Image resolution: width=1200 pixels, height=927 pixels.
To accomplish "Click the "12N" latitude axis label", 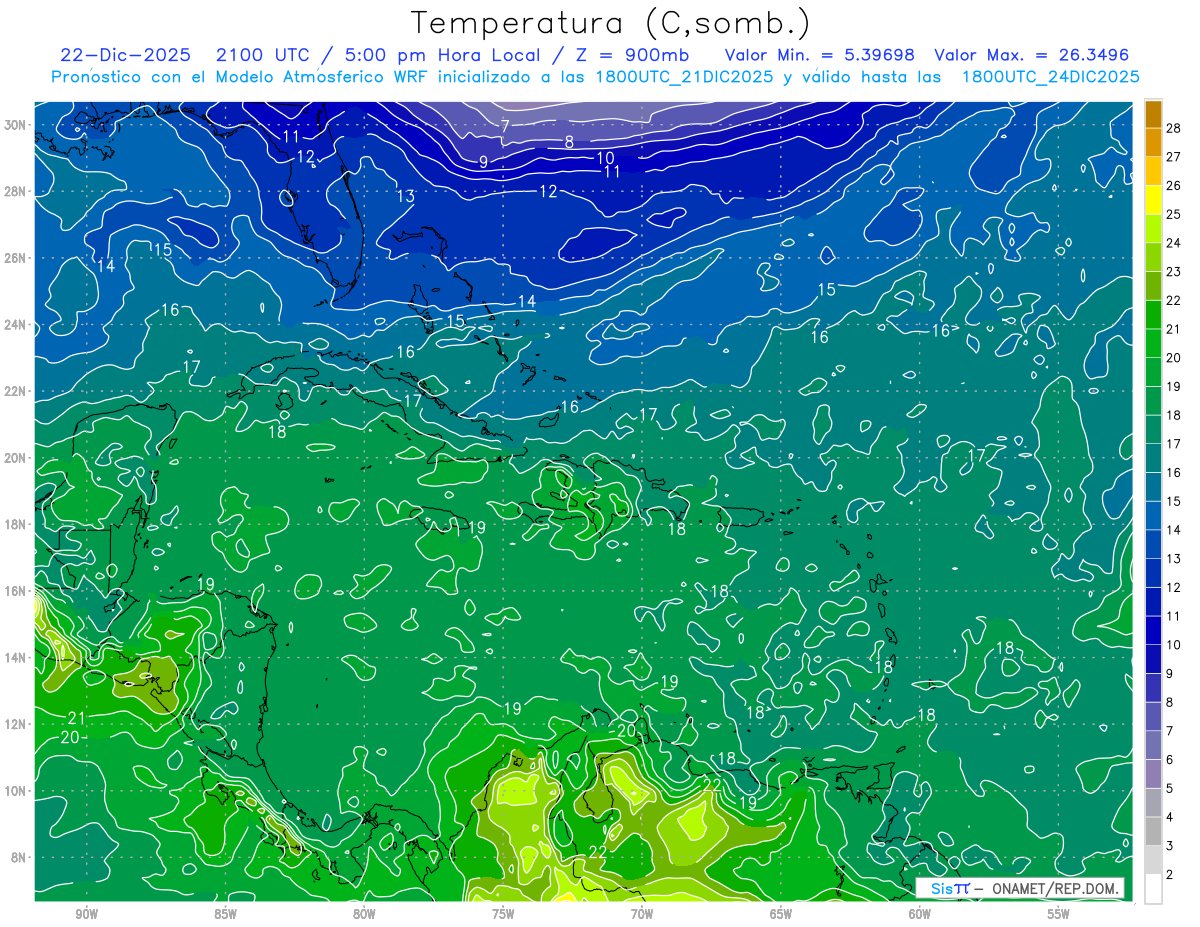I will pos(16,724).
